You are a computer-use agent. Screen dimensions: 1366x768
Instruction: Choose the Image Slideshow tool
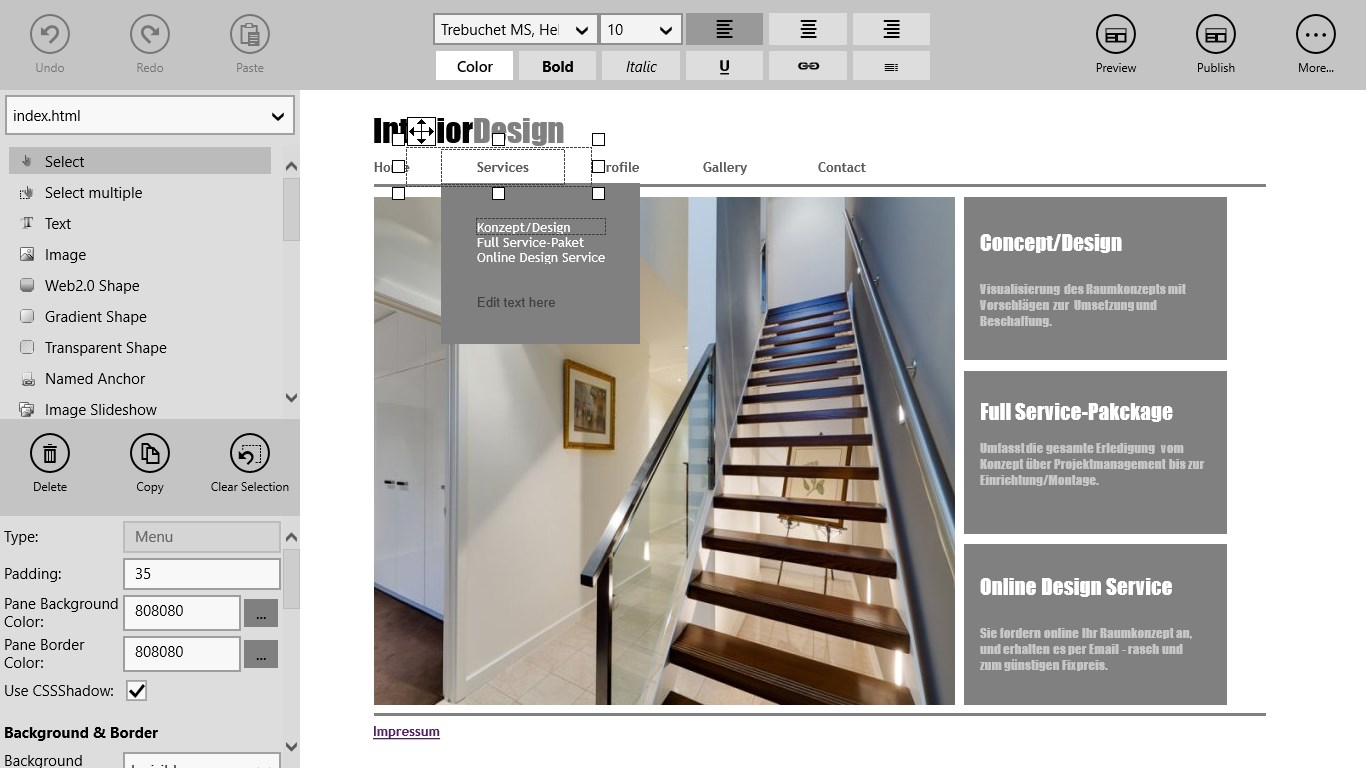[x=100, y=410]
